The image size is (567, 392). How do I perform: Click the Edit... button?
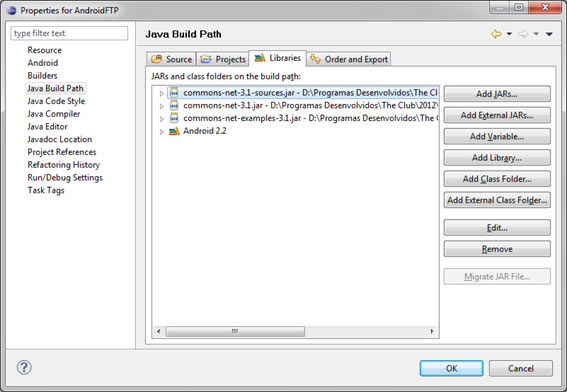(x=497, y=228)
